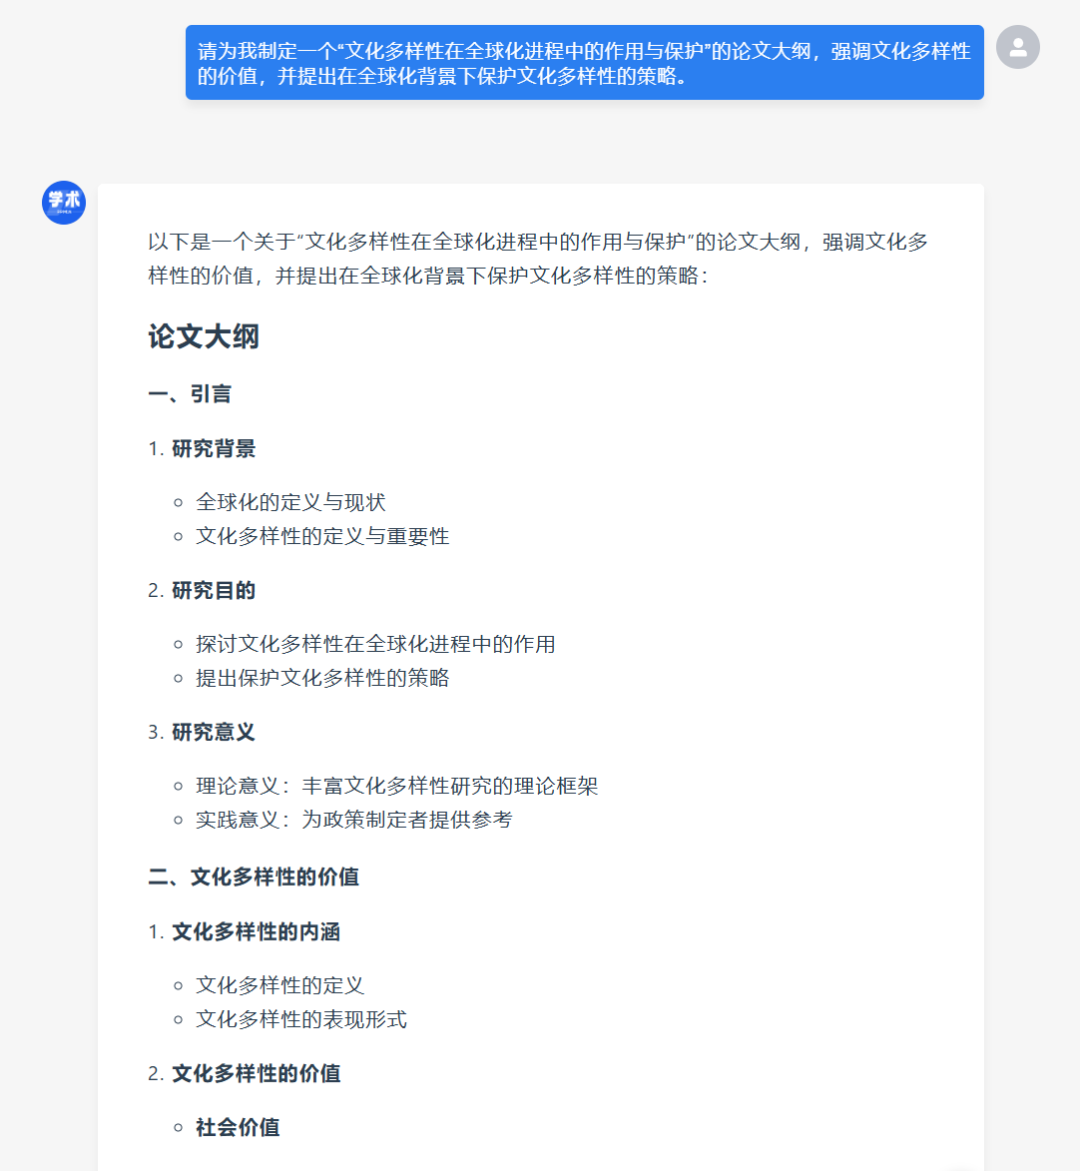1080x1171 pixels.
Task: Click 提出保护文化多样性的策略 bullet
Action: (x=323, y=677)
